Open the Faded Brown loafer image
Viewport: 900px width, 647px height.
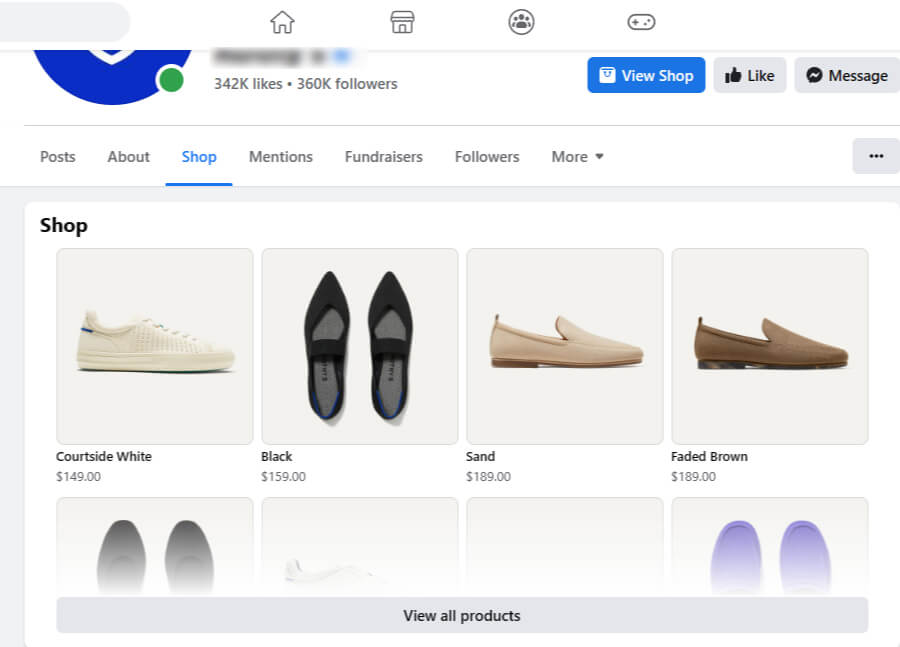pyautogui.click(x=770, y=346)
